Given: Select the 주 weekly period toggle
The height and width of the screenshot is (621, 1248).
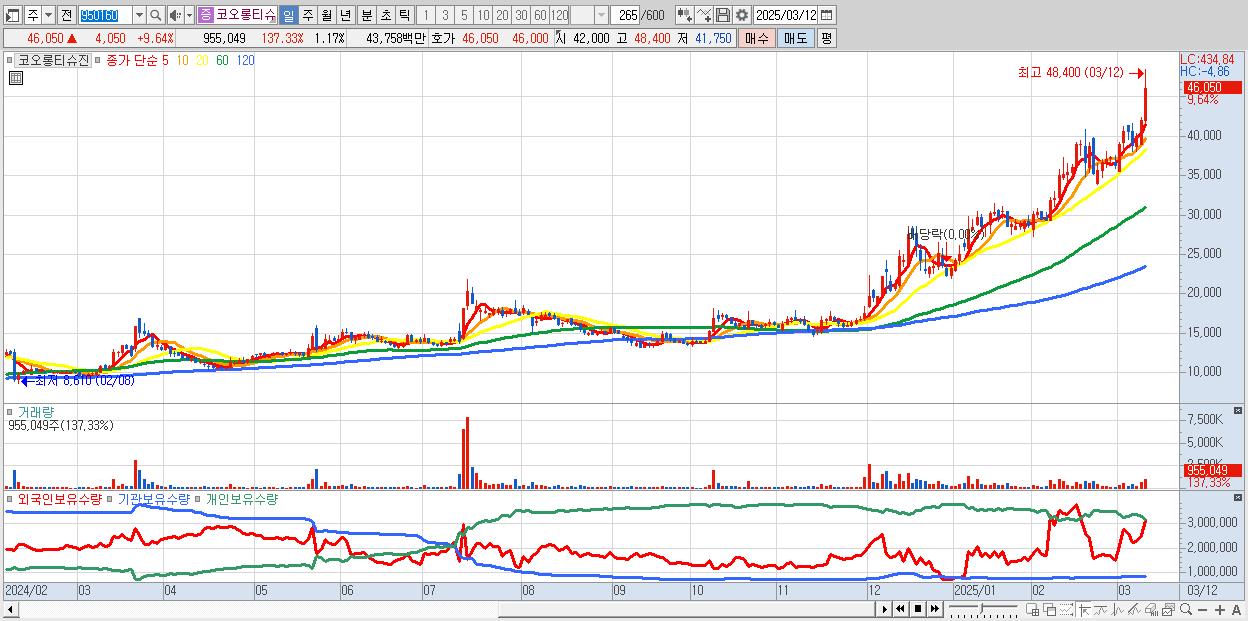Looking at the screenshot, I should 308,15.
